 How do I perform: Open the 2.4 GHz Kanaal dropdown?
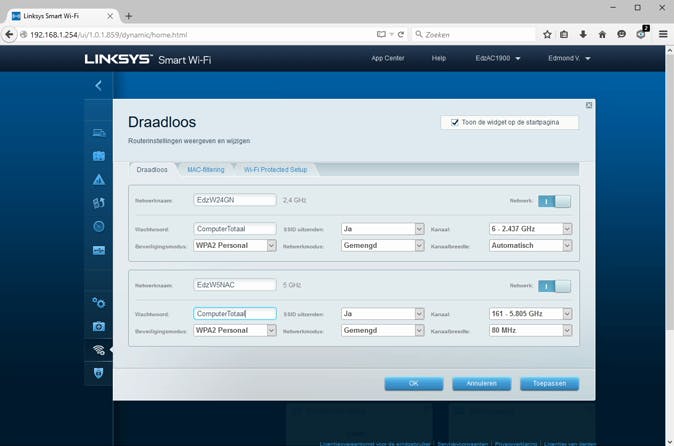pos(532,229)
